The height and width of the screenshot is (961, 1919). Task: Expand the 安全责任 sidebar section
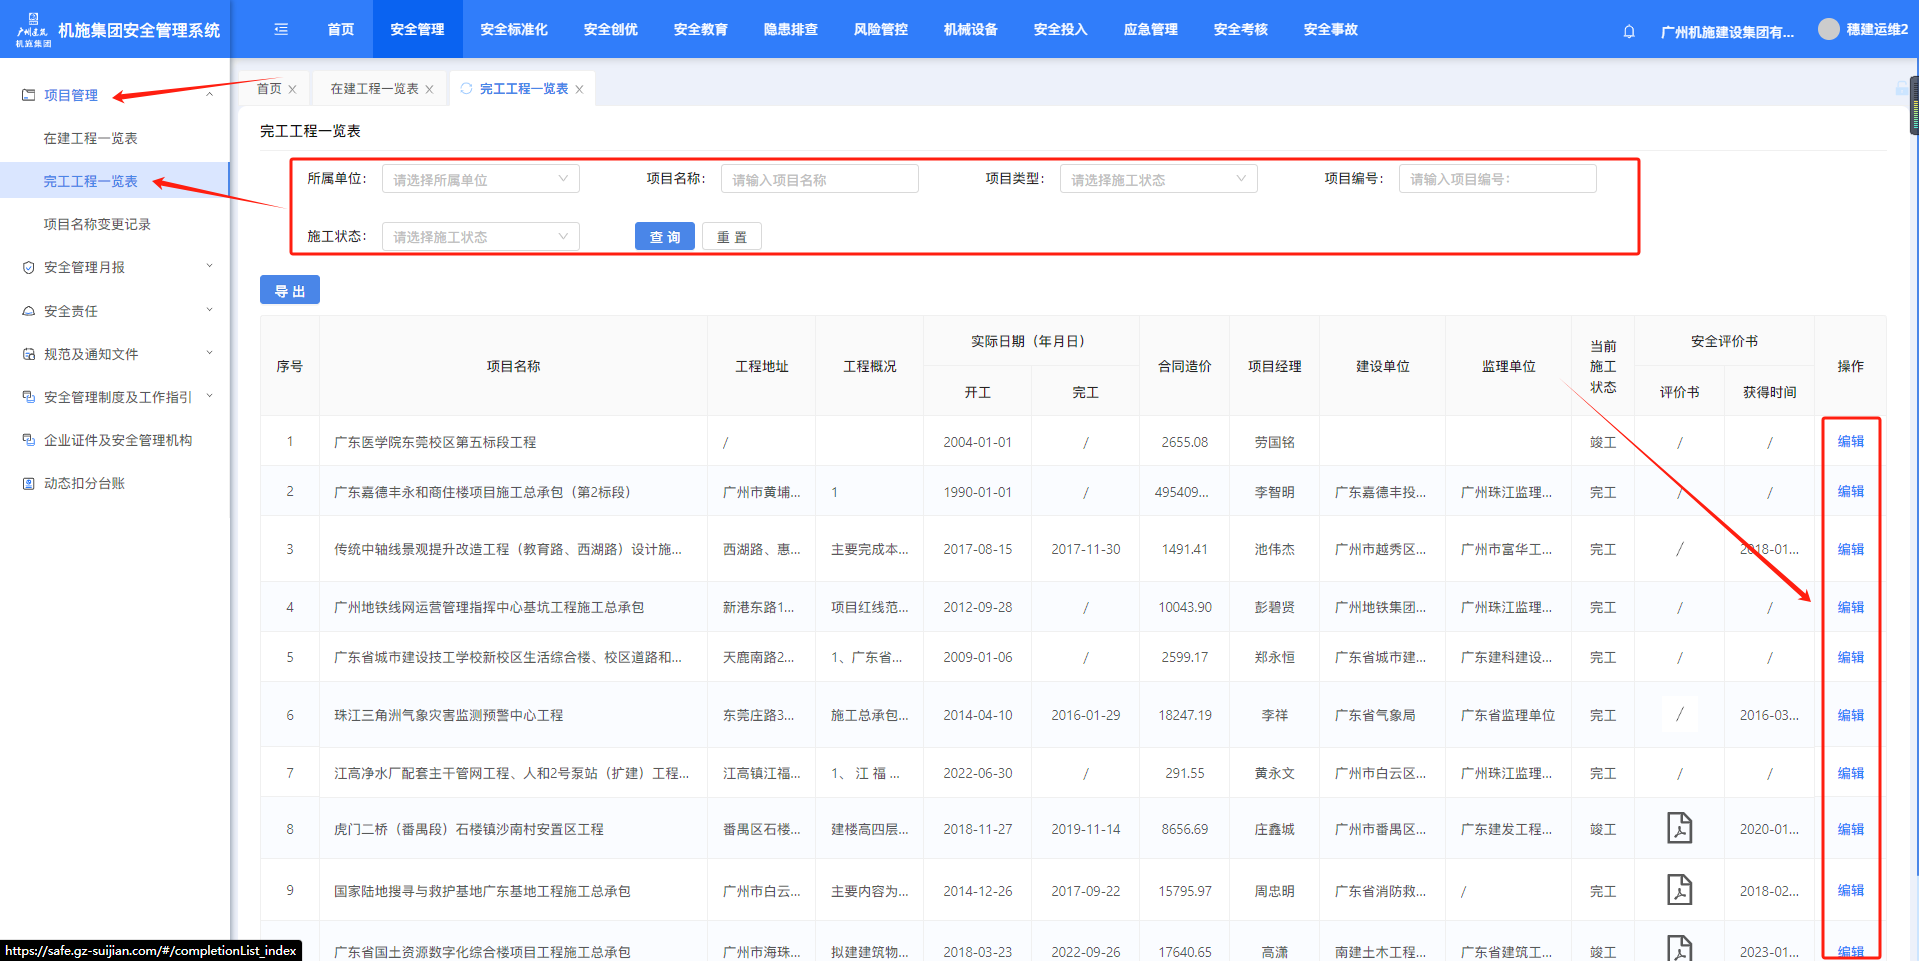[115, 311]
